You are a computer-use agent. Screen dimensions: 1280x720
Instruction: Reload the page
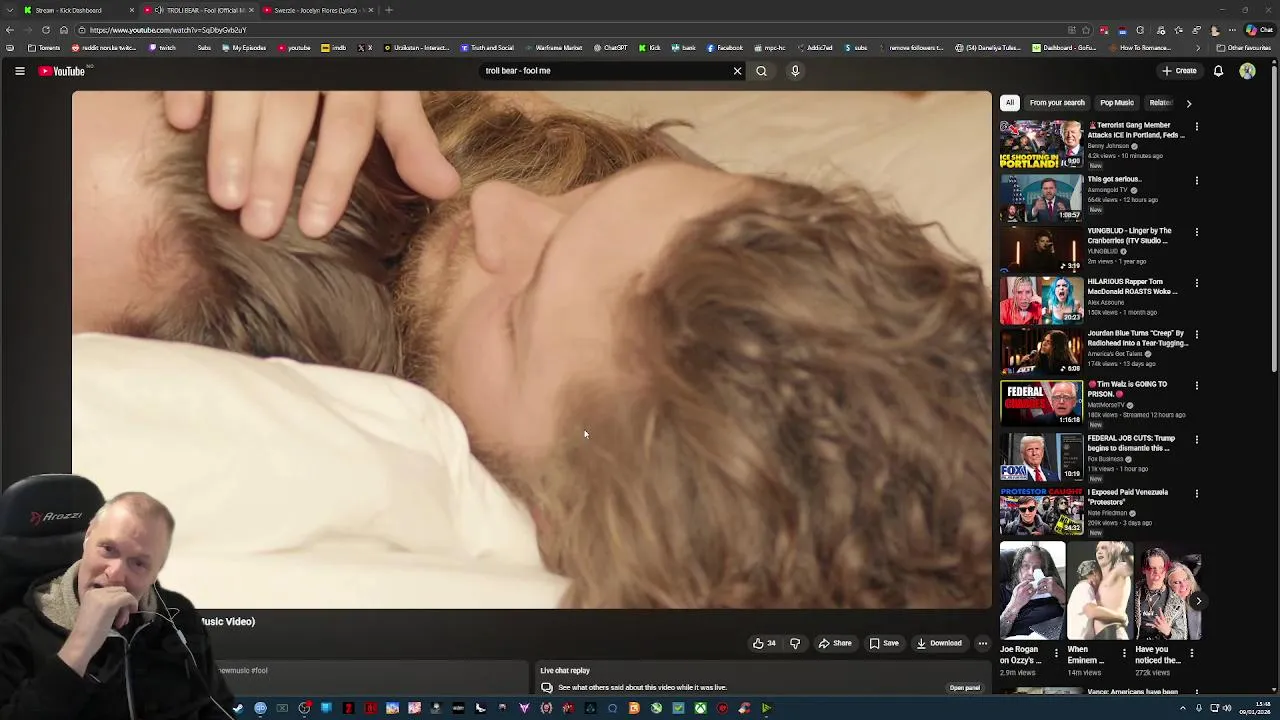tap(46, 30)
